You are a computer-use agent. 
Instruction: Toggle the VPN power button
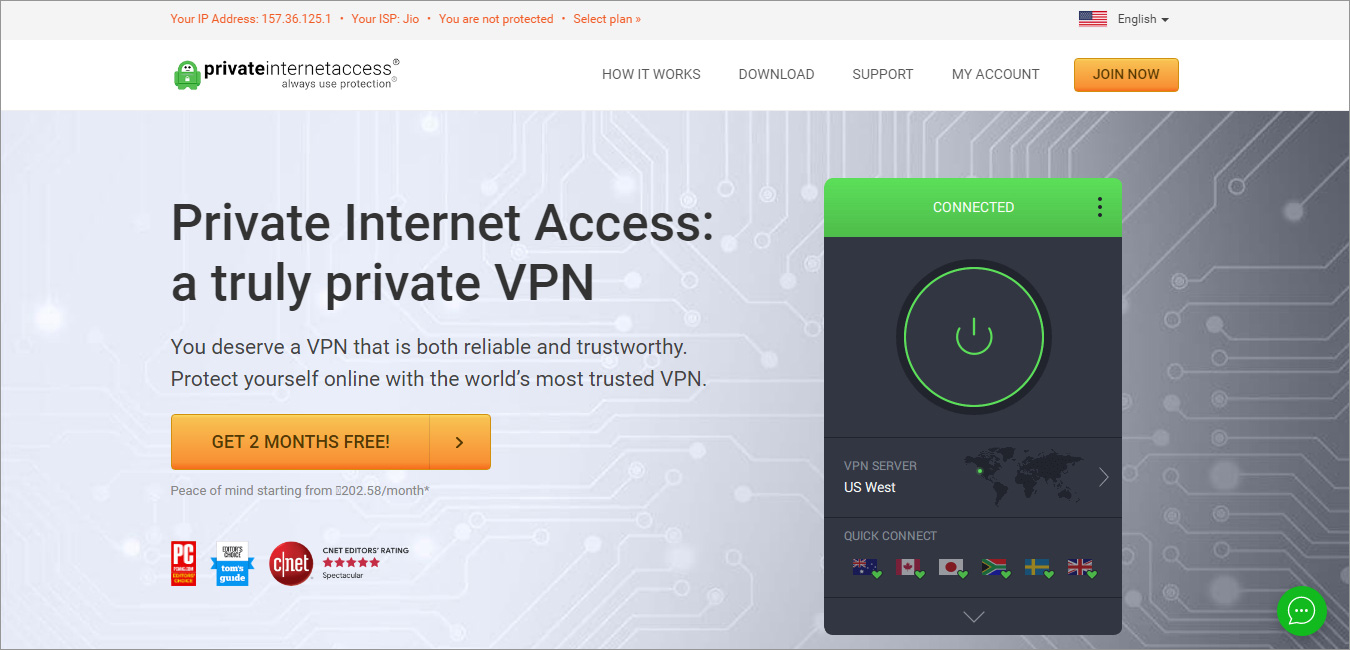click(973, 336)
